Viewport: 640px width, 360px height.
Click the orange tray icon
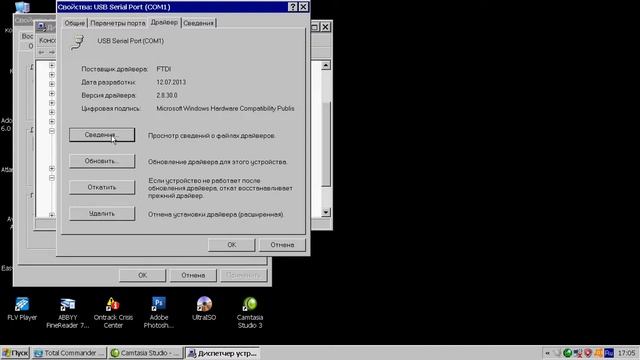[x=598, y=353]
